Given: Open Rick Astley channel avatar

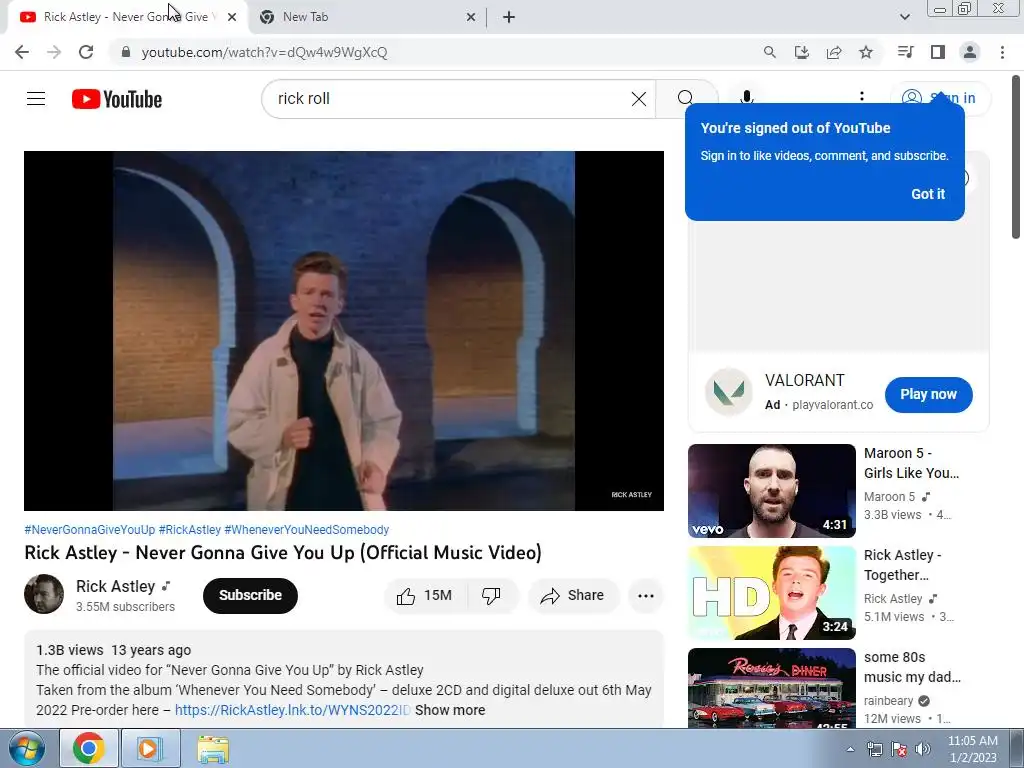Looking at the screenshot, I should [x=44, y=594].
